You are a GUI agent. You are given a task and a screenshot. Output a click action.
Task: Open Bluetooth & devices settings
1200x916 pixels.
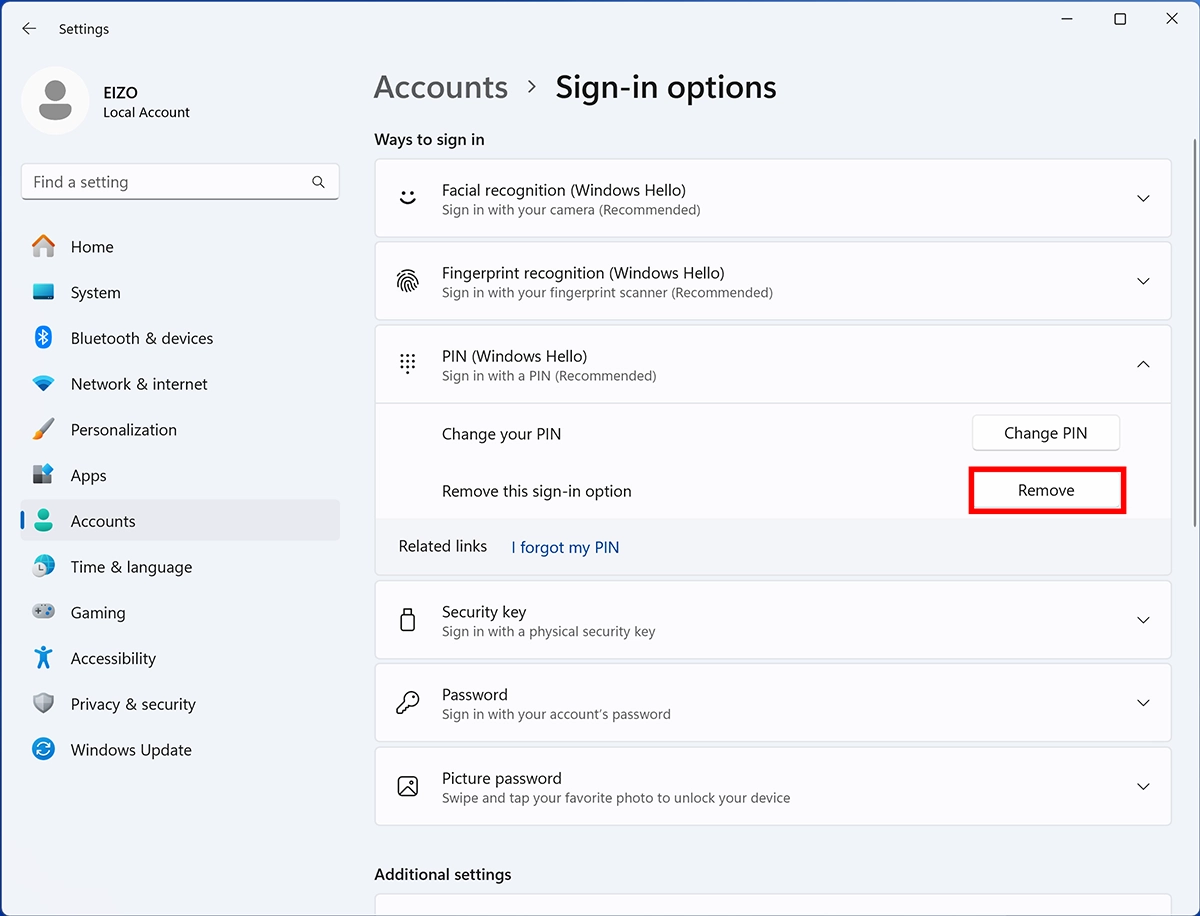pos(180,338)
